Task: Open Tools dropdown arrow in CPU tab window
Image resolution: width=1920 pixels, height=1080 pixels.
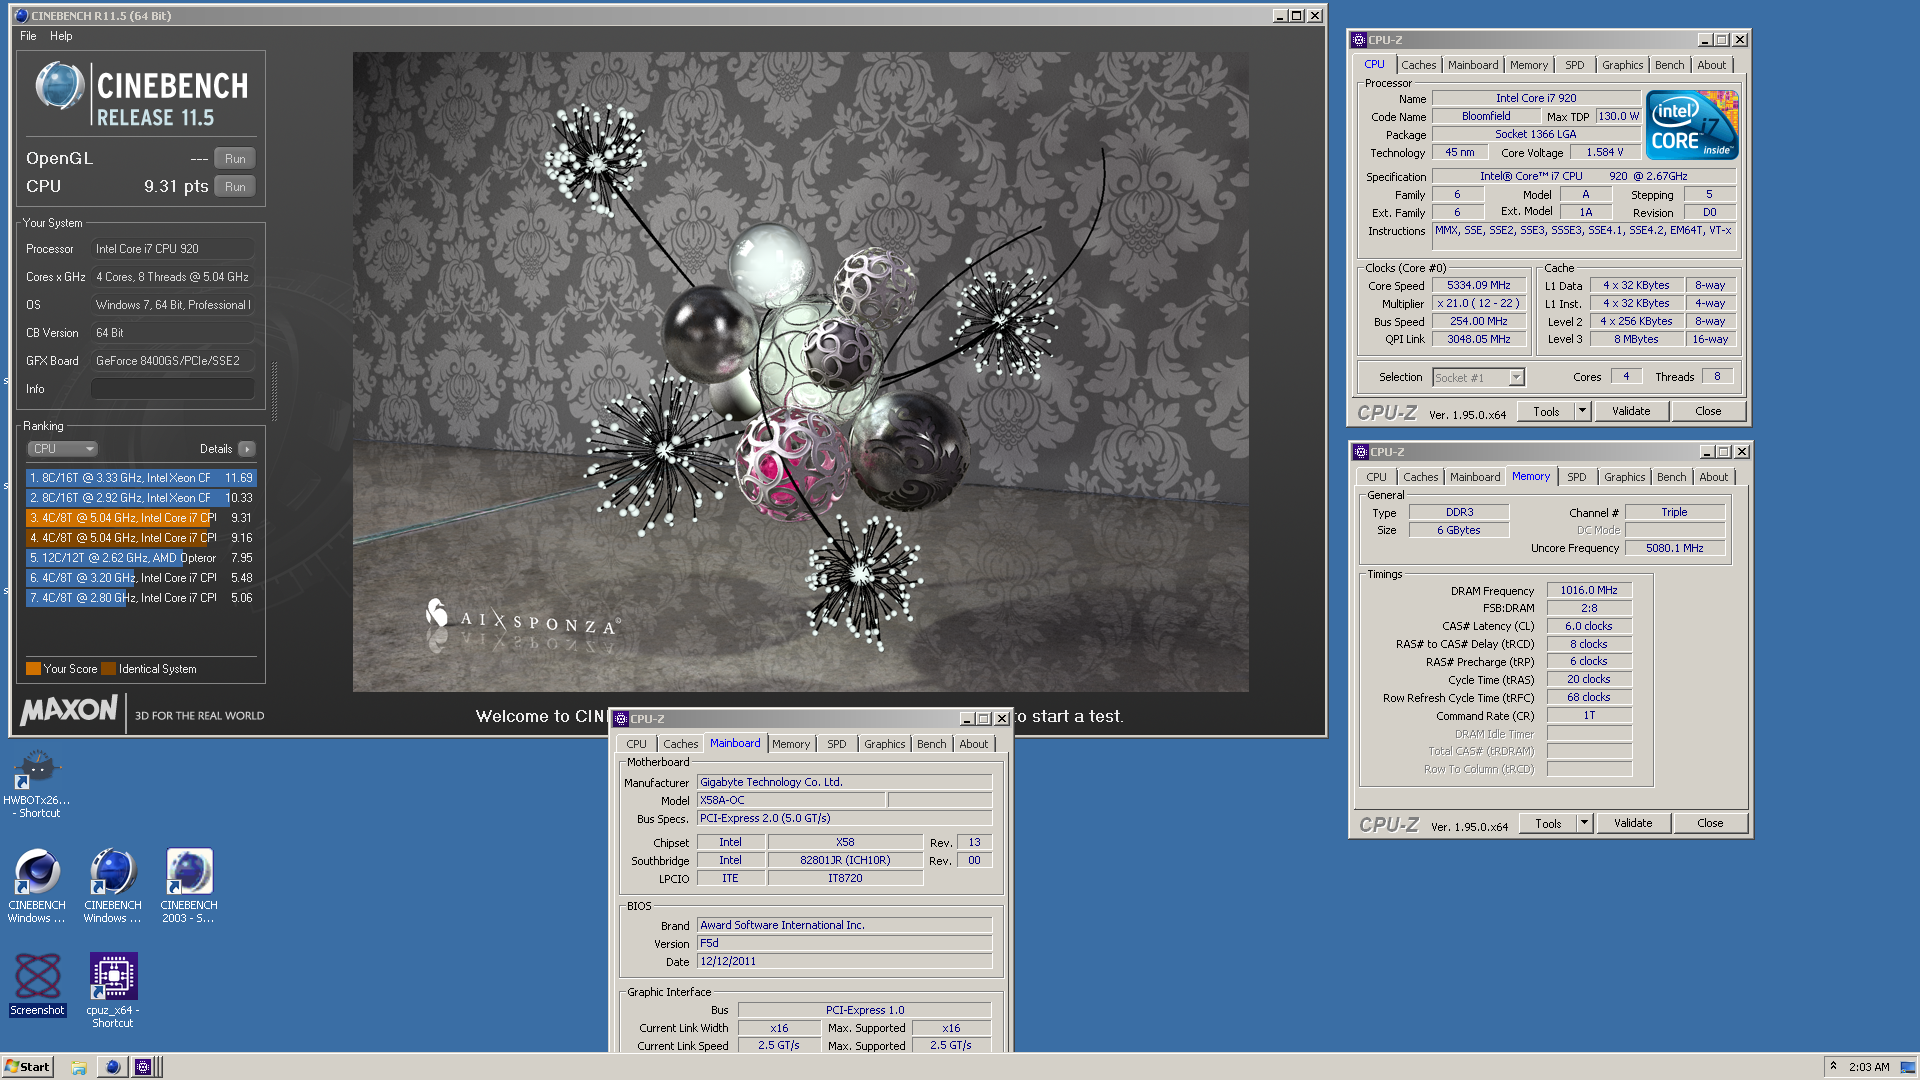Action: point(1582,411)
